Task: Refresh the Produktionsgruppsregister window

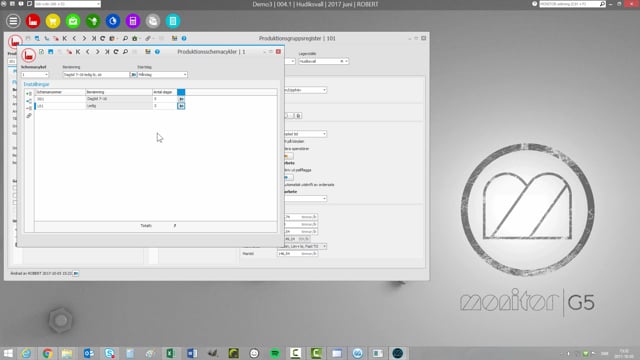Action: pos(102,38)
